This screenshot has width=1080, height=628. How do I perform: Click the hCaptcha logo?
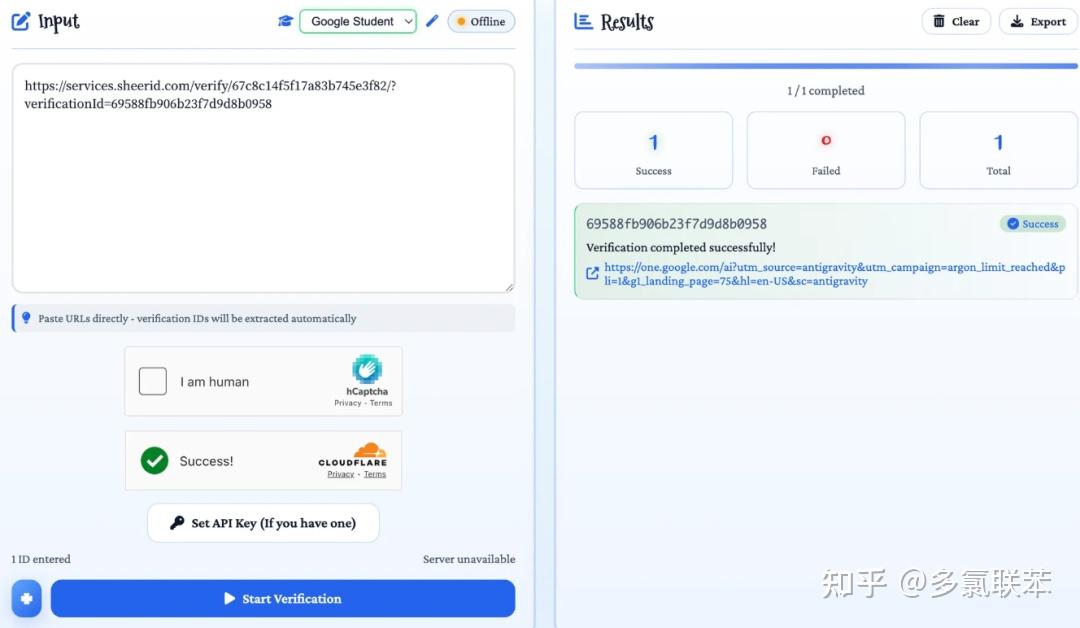click(367, 370)
